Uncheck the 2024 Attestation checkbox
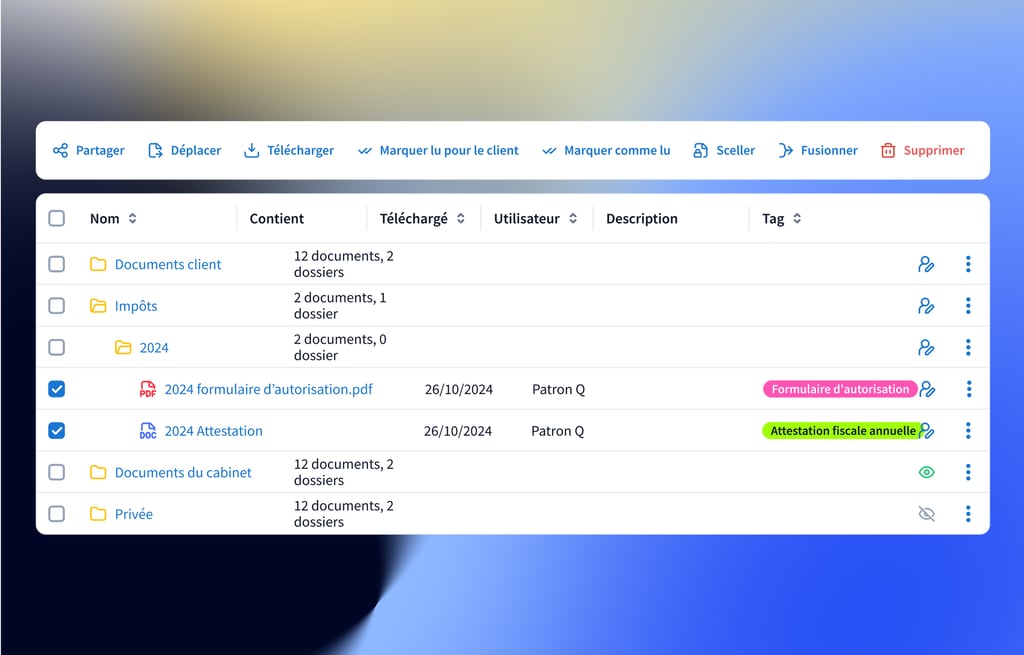 57,431
